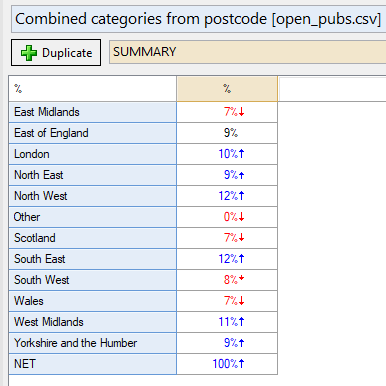Select the East Midlands row label
The image size is (386, 386).
click(x=93, y=112)
